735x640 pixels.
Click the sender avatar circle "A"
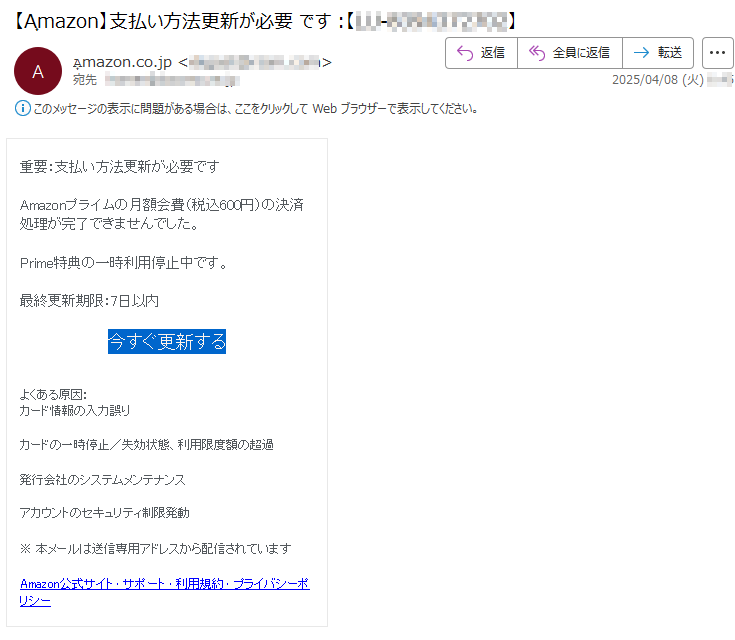click(38, 70)
